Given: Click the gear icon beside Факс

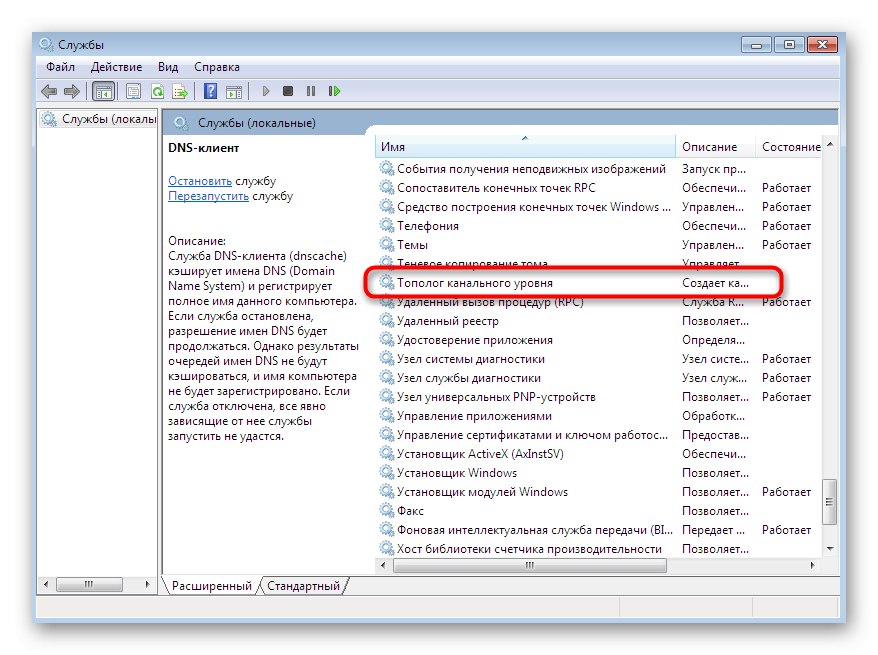Looking at the screenshot, I should 386,510.
